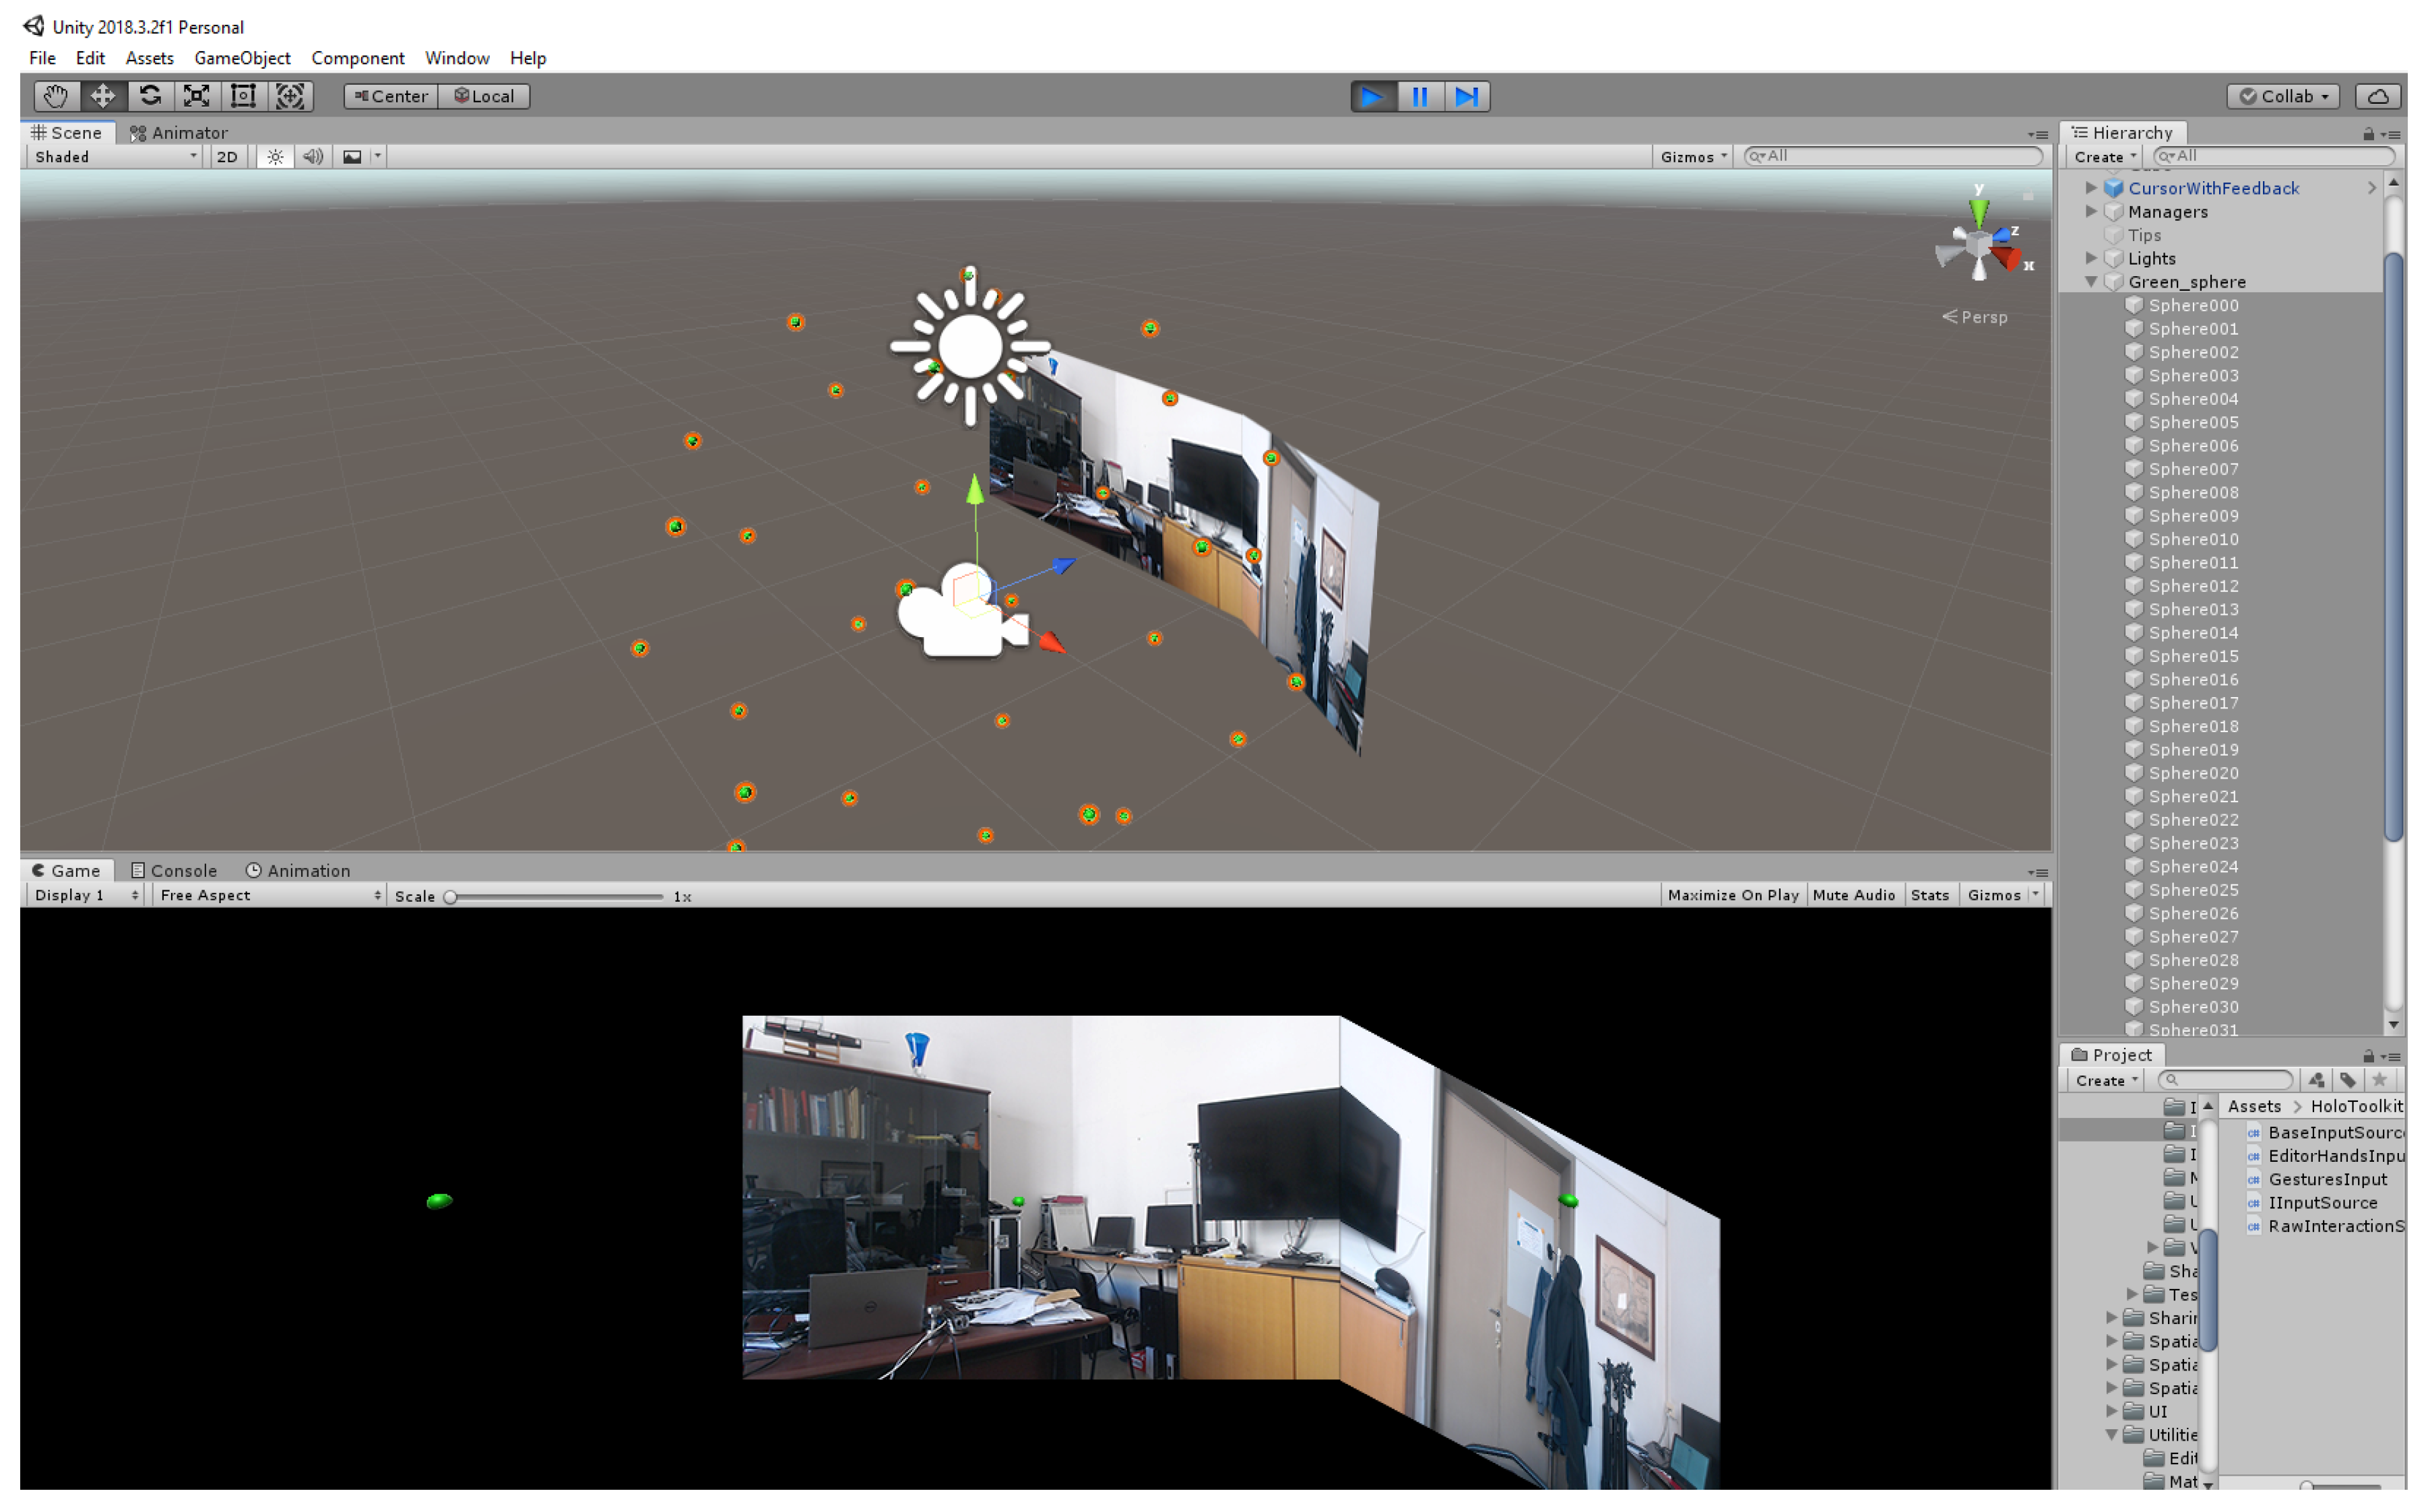The height and width of the screenshot is (1512, 2428).
Task: Click the game view Scale slider
Action: 555,897
